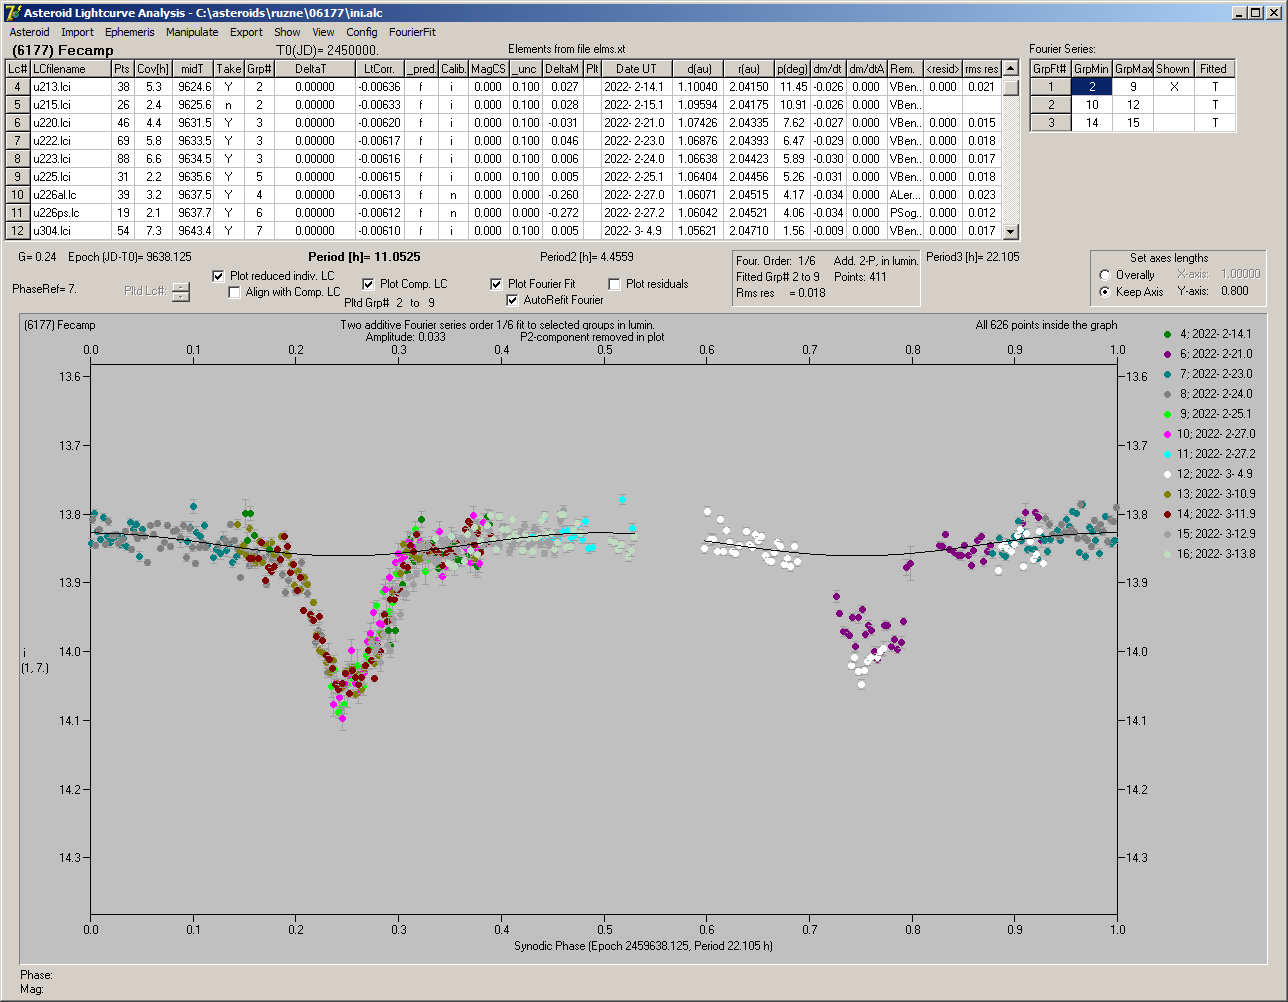Click the application icon in title bar
Image resolution: width=1288 pixels, height=1002 pixels.
click(12, 12)
